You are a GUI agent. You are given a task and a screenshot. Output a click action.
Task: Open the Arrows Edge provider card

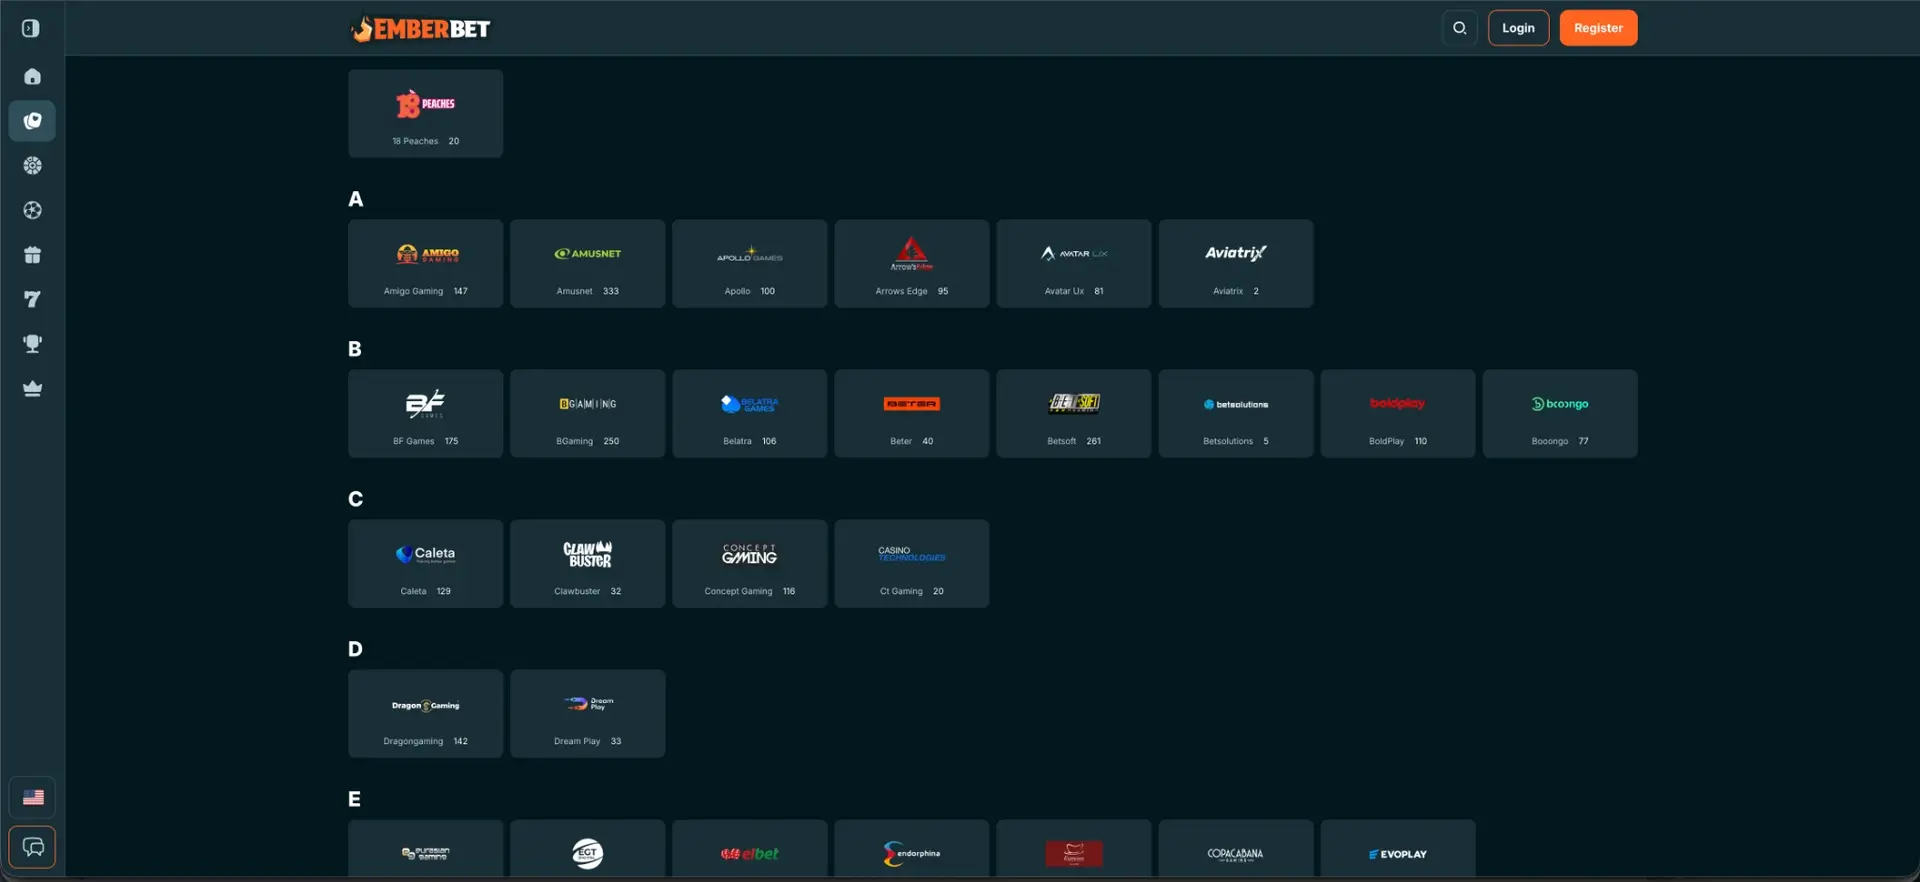[x=911, y=263]
